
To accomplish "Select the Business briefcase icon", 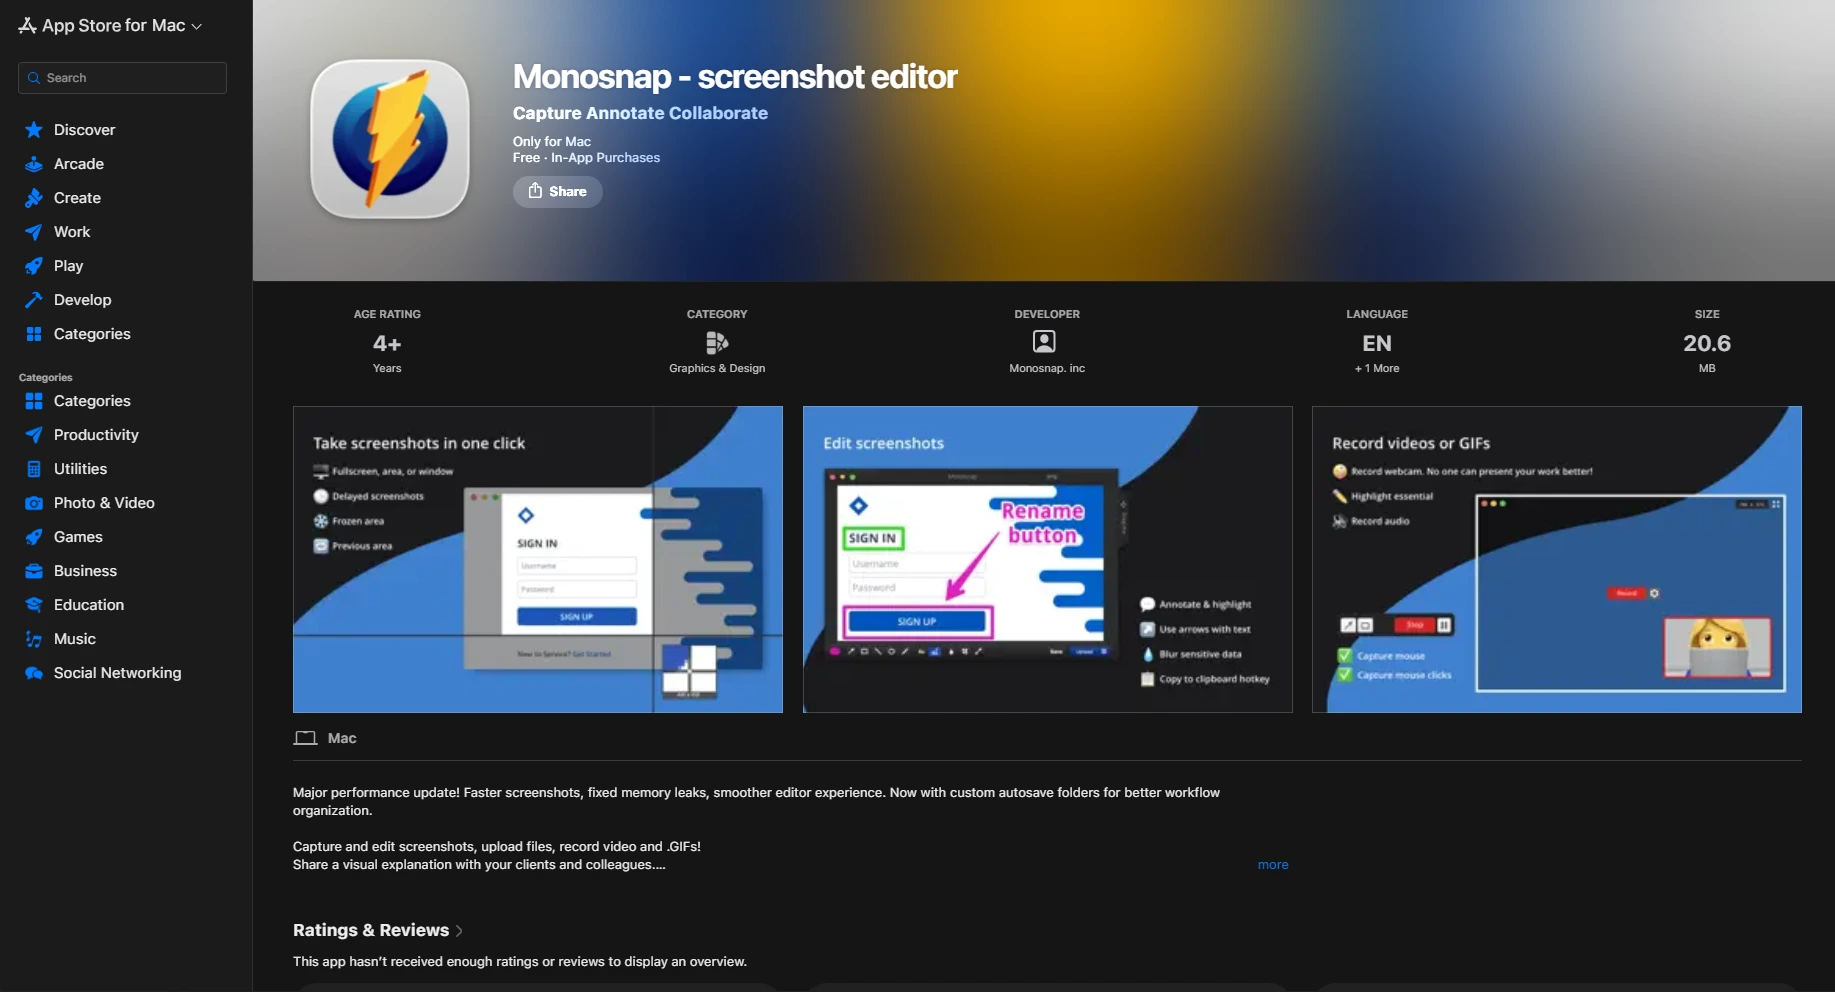I will 34,571.
